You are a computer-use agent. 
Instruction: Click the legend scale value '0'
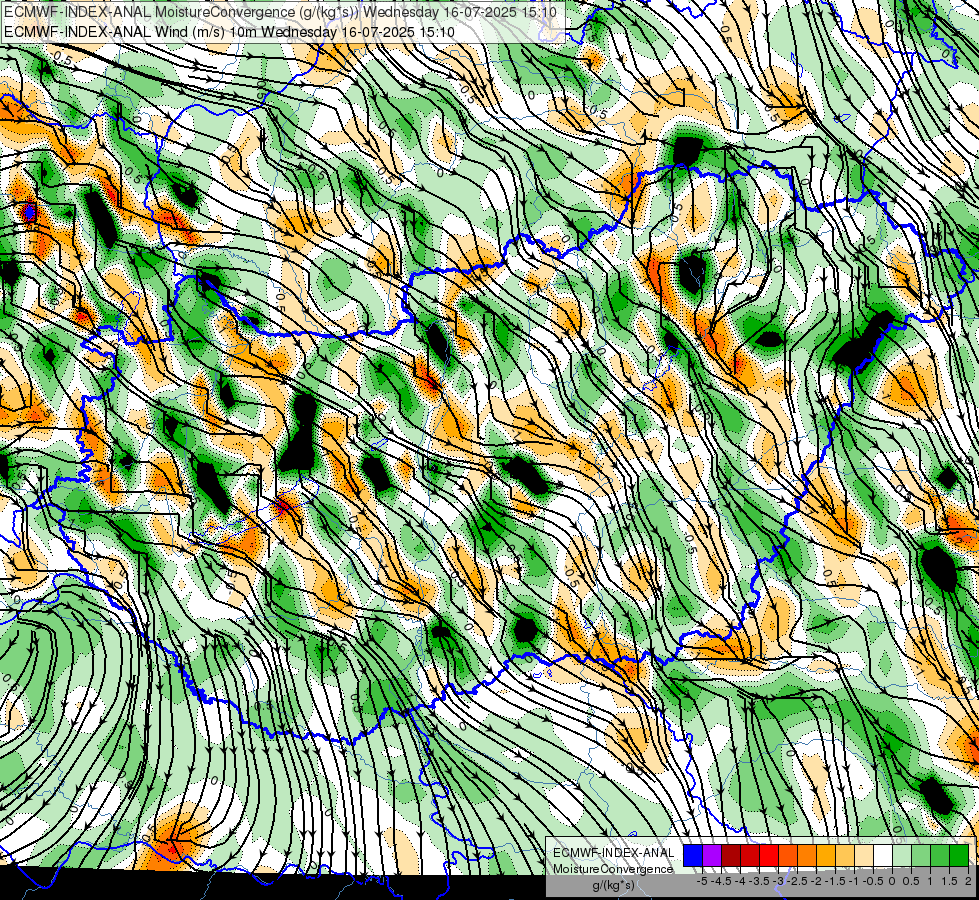pos(892,881)
